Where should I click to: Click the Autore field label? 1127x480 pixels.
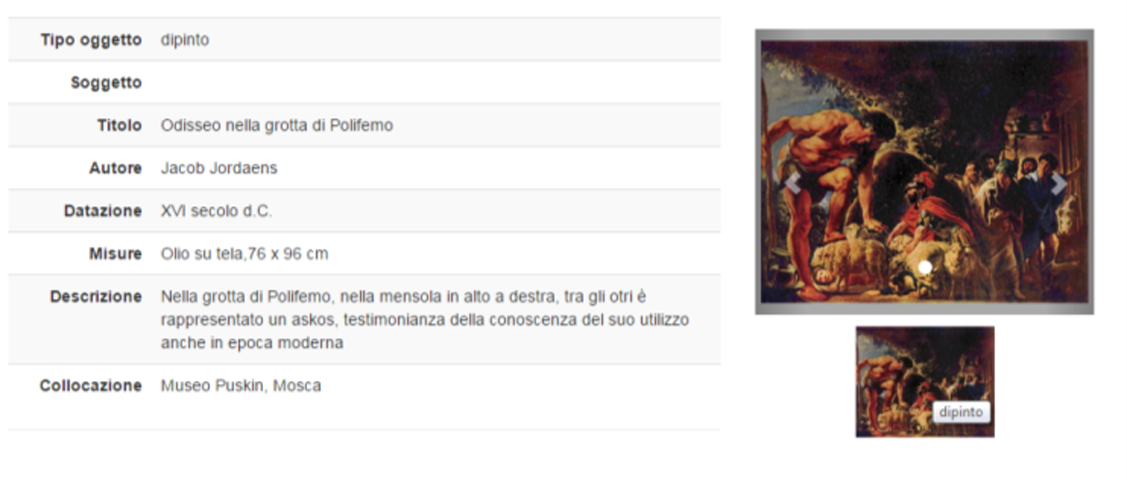[115, 168]
